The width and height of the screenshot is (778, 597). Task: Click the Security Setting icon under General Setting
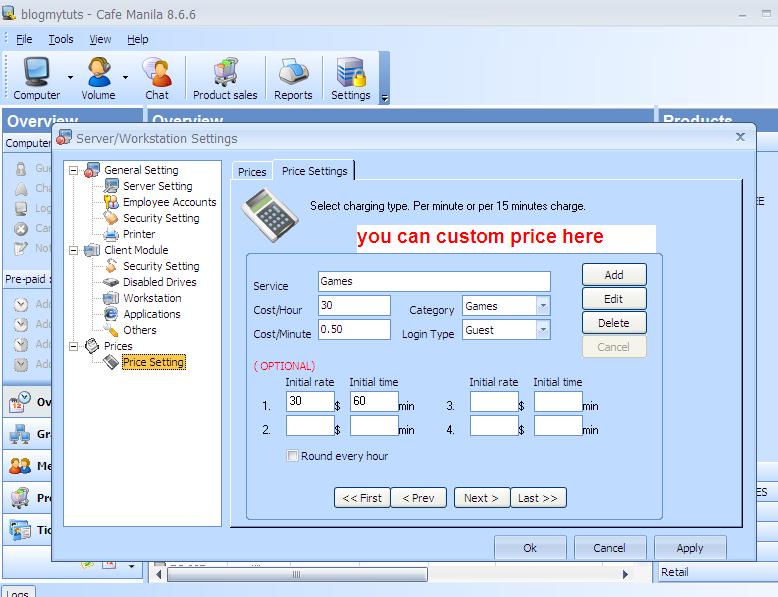click(111, 218)
